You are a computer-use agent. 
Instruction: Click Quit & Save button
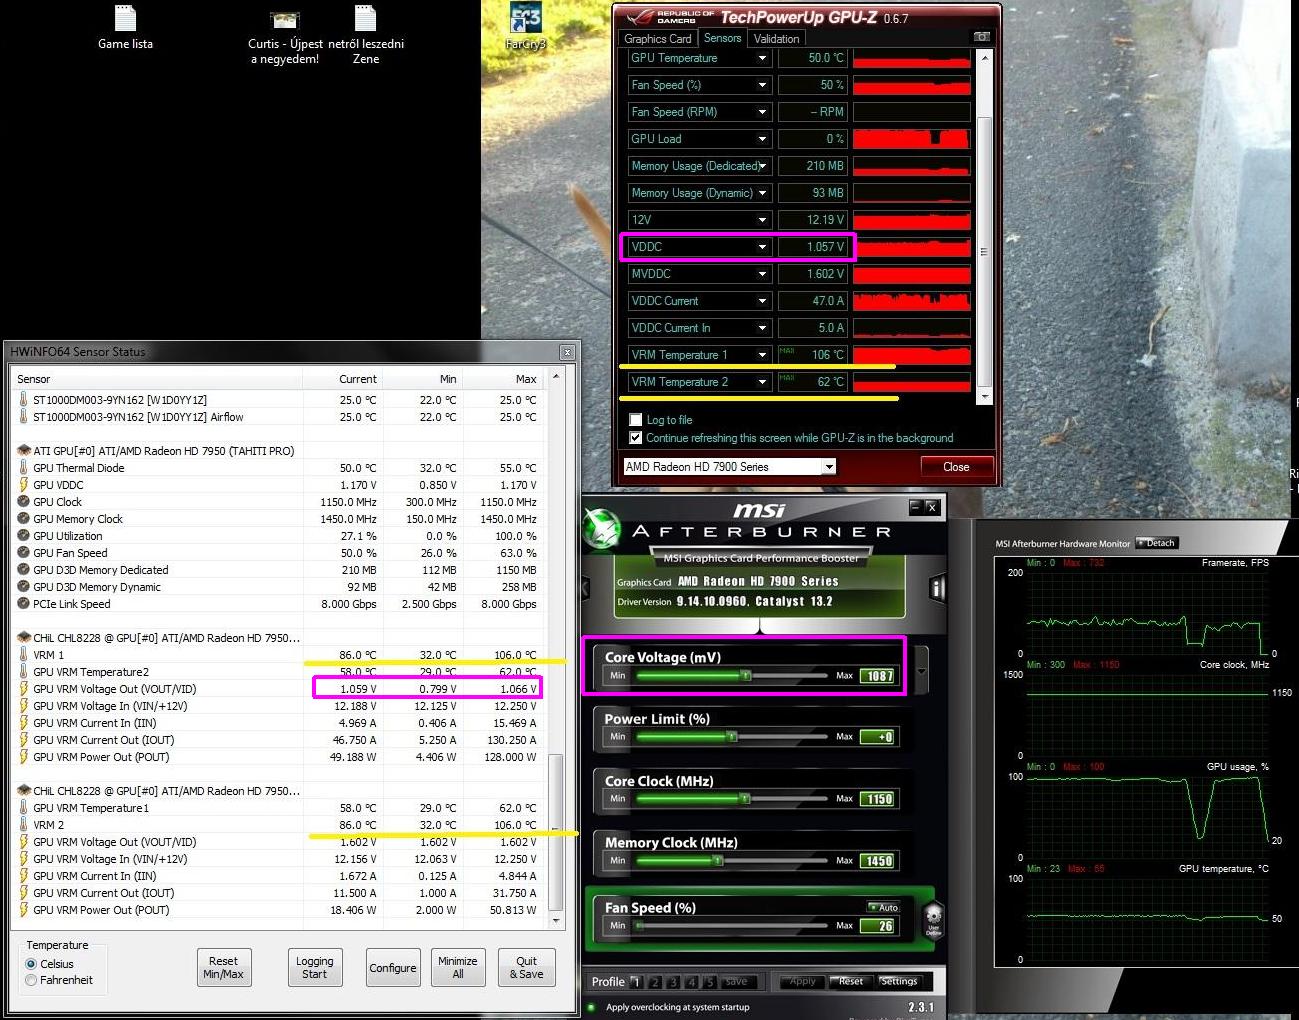pos(526,967)
